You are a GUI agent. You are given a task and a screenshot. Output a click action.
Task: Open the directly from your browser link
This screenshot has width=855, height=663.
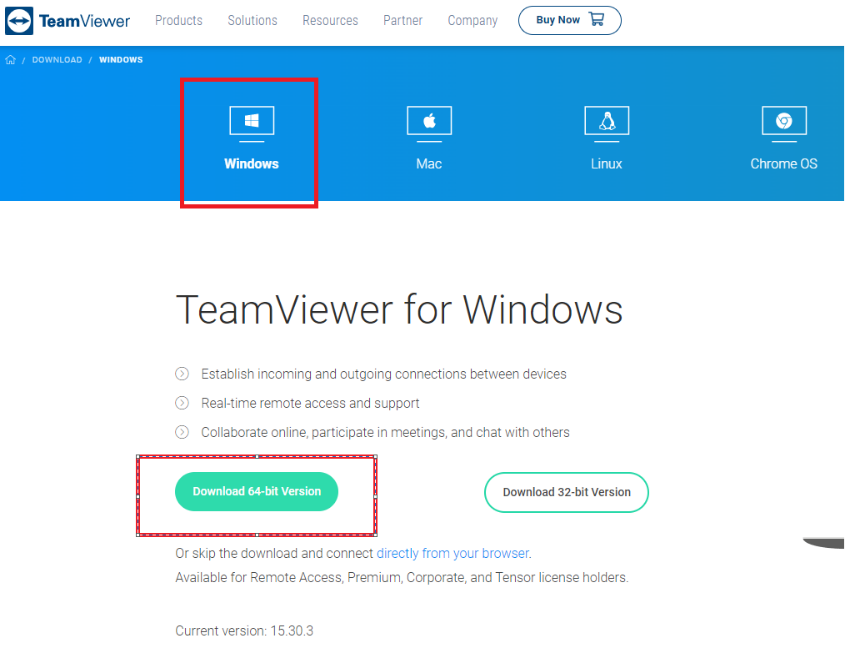(x=453, y=552)
